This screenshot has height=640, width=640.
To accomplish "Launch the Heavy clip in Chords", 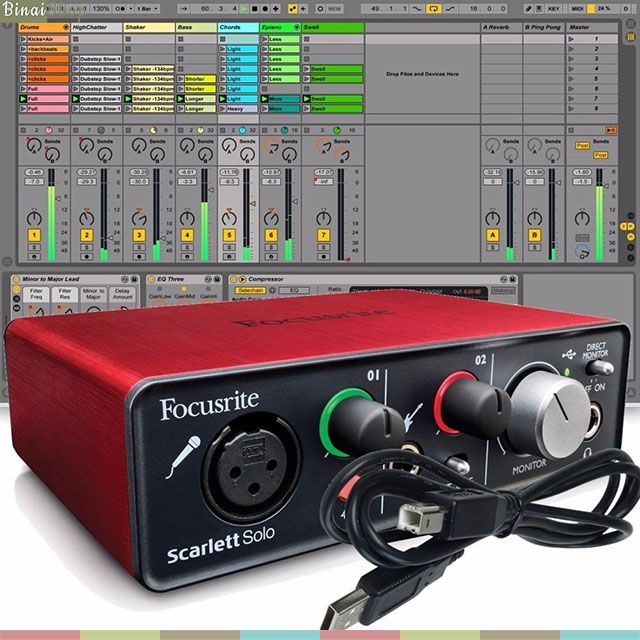I will pos(222,109).
